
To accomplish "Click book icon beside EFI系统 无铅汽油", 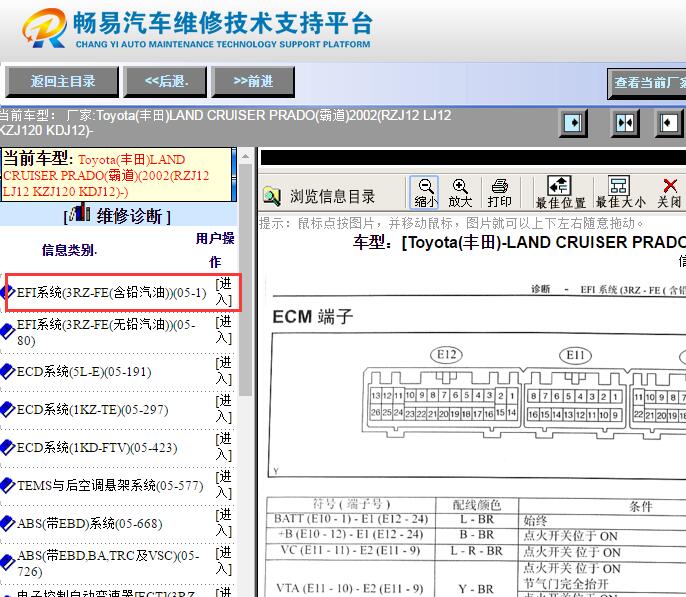I will [7, 332].
